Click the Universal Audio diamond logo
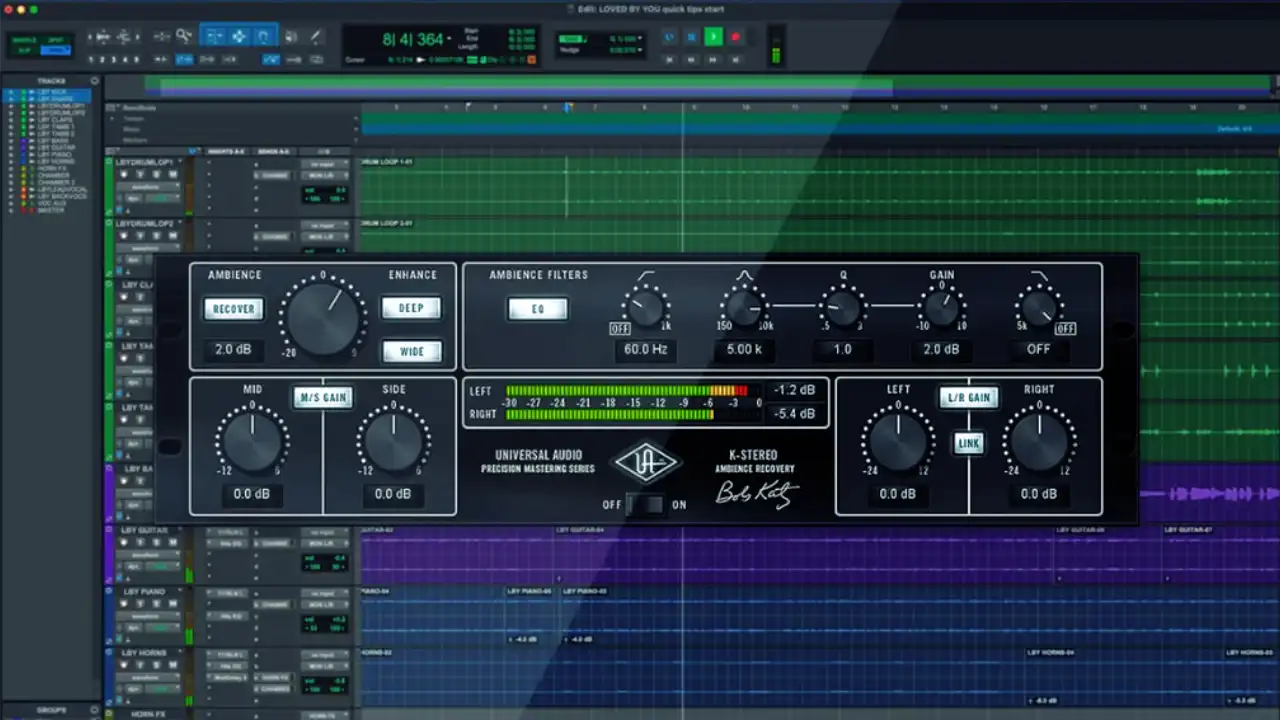This screenshot has height=720, width=1280. point(646,462)
